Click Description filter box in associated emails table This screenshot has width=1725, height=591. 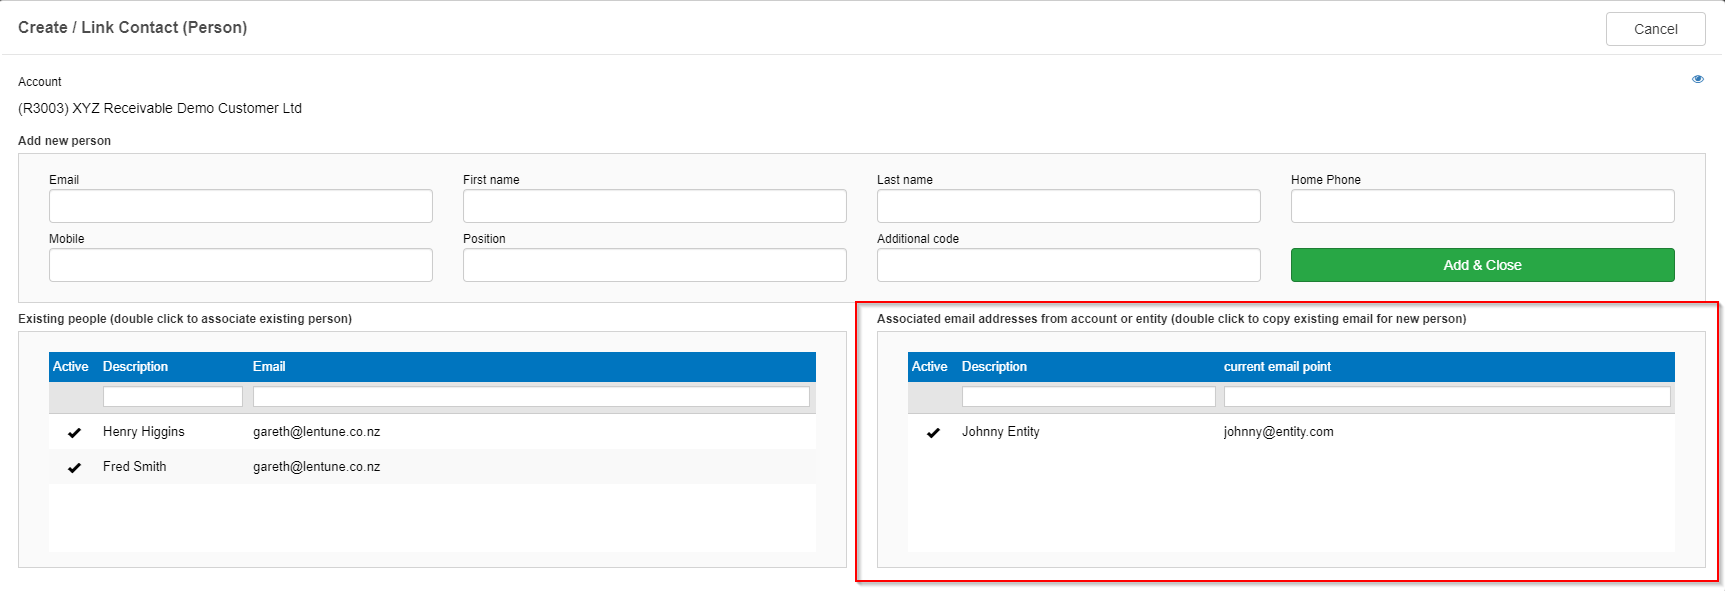tap(1089, 397)
